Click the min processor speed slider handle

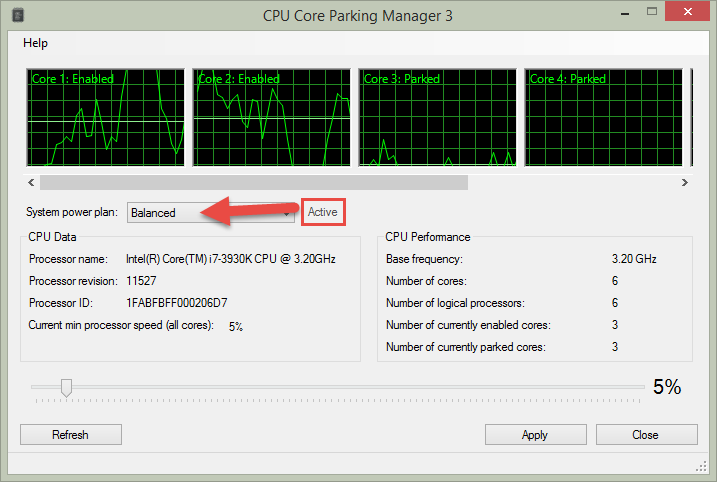coord(66,388)
